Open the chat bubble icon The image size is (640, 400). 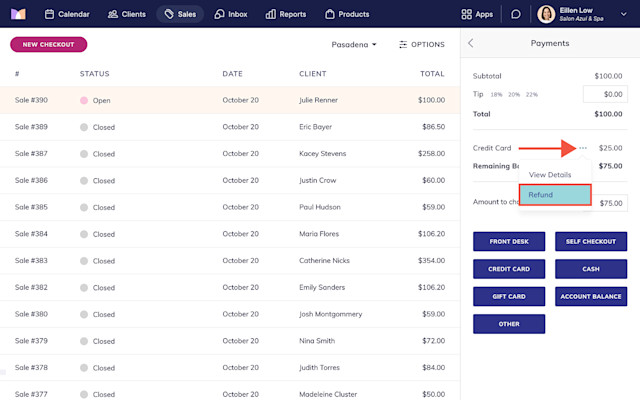coord(516,14)
